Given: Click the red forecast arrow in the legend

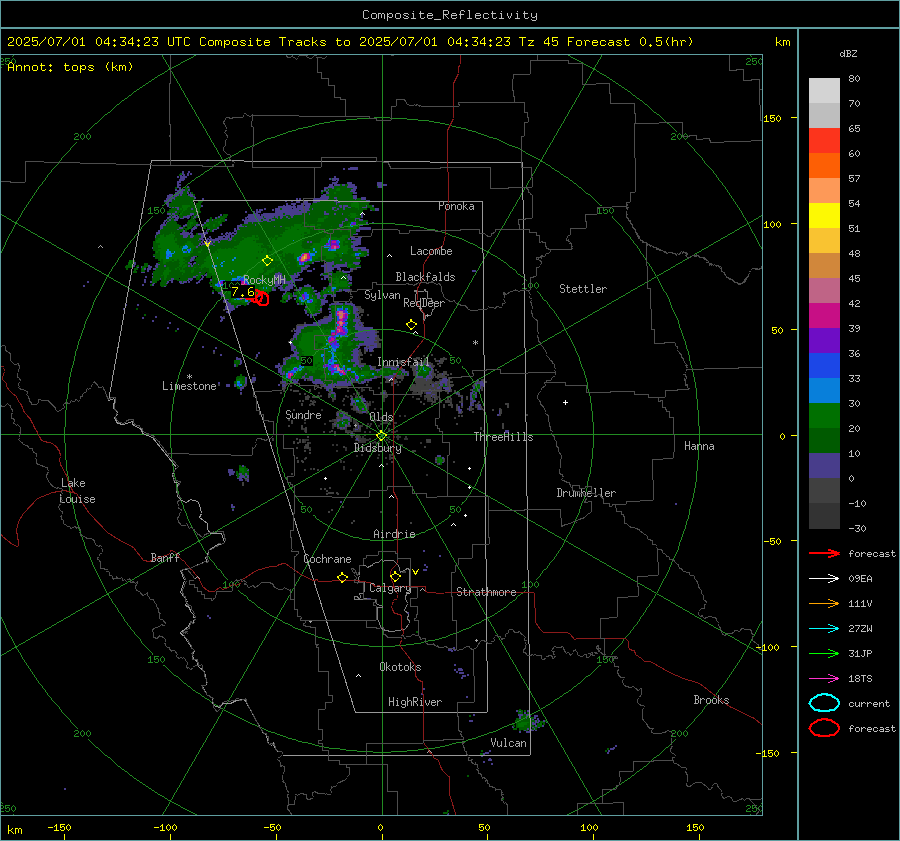Looking at the screenshot, I should point(824,553).
